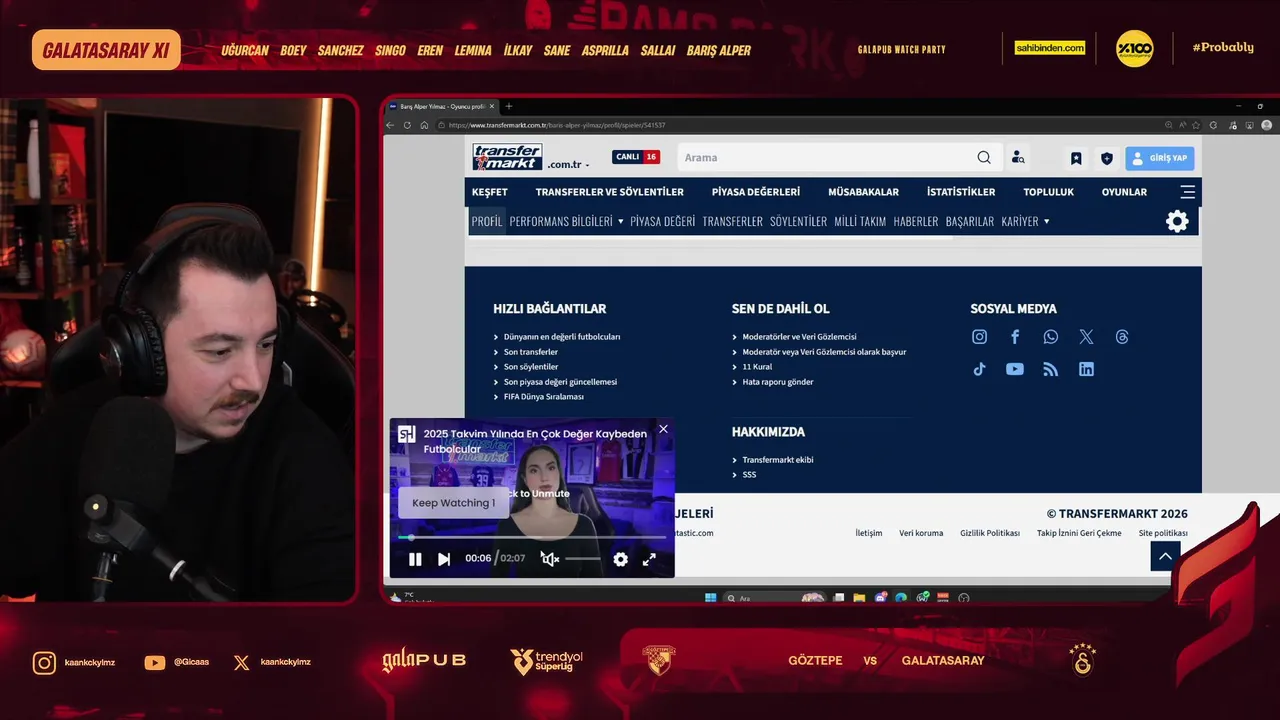Click the scroll-to-top arrow button
Screen dimensions: 1280x720
(1165, 556)
